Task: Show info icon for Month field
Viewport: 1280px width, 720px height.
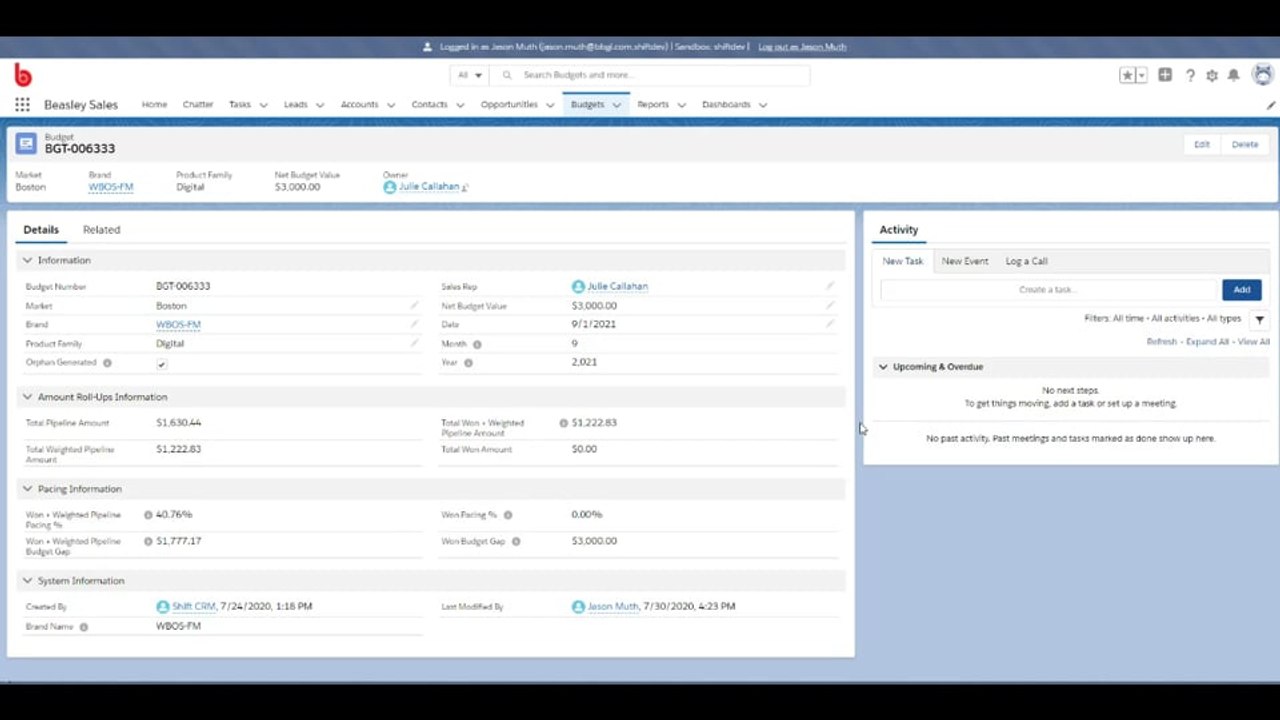Action: 477,344
